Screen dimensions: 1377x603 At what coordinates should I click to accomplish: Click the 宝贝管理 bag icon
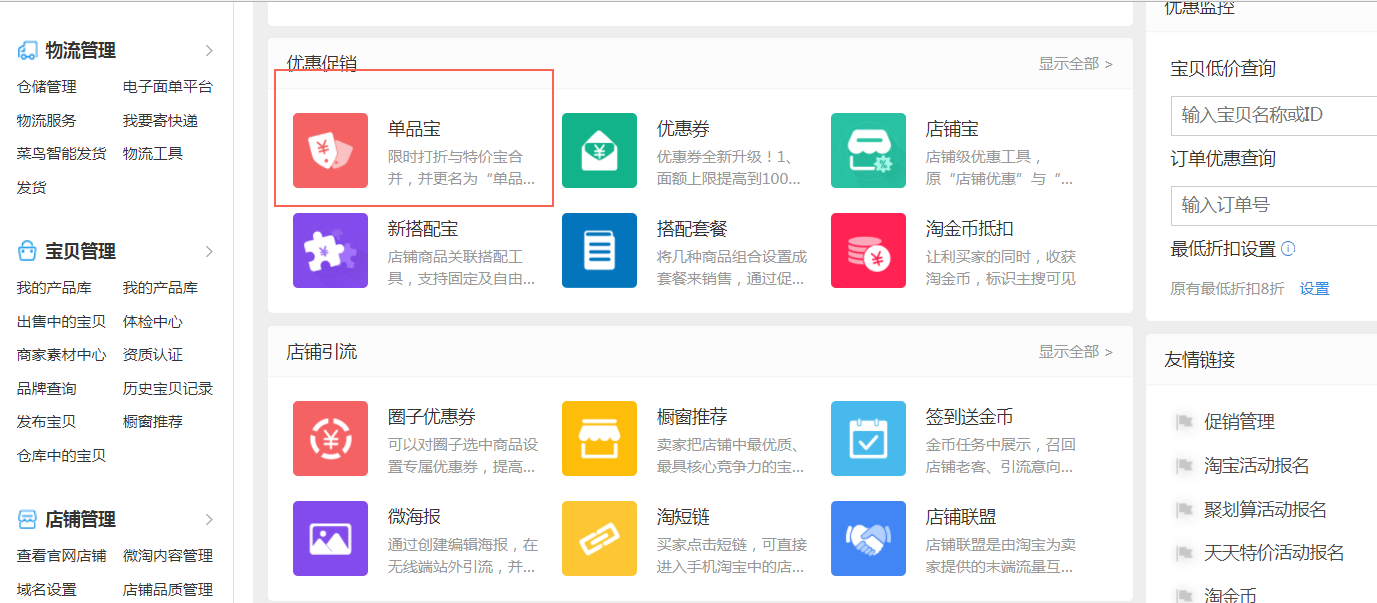tap(28, 251)
